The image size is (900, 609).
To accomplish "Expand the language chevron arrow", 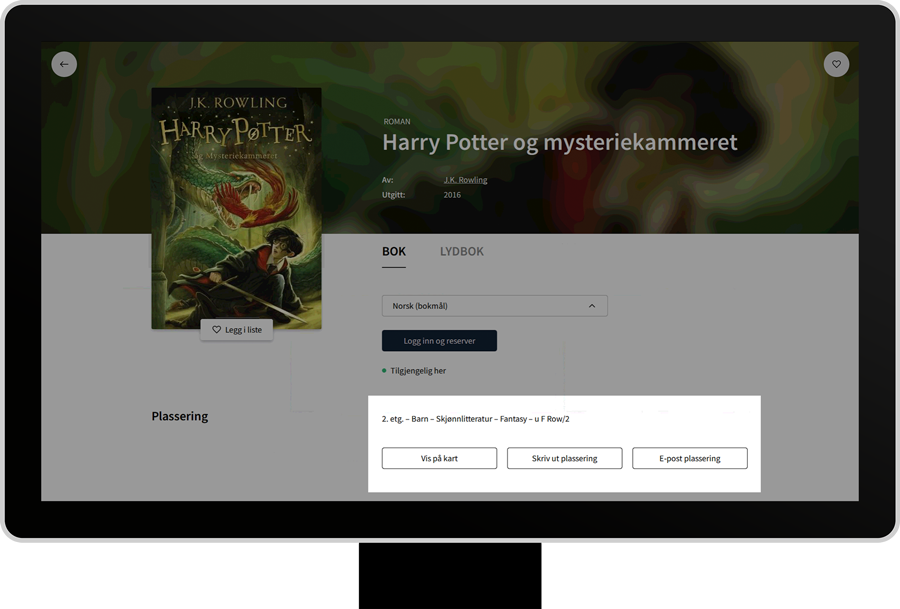I will [x=591, y=306].
